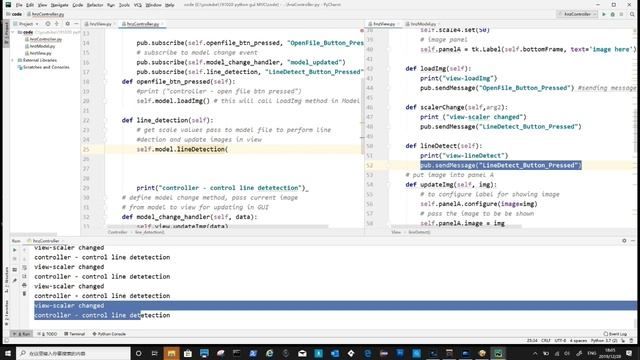Toggle the Favorites side tool stripe button
640x360 pixels.
(6, 313)
